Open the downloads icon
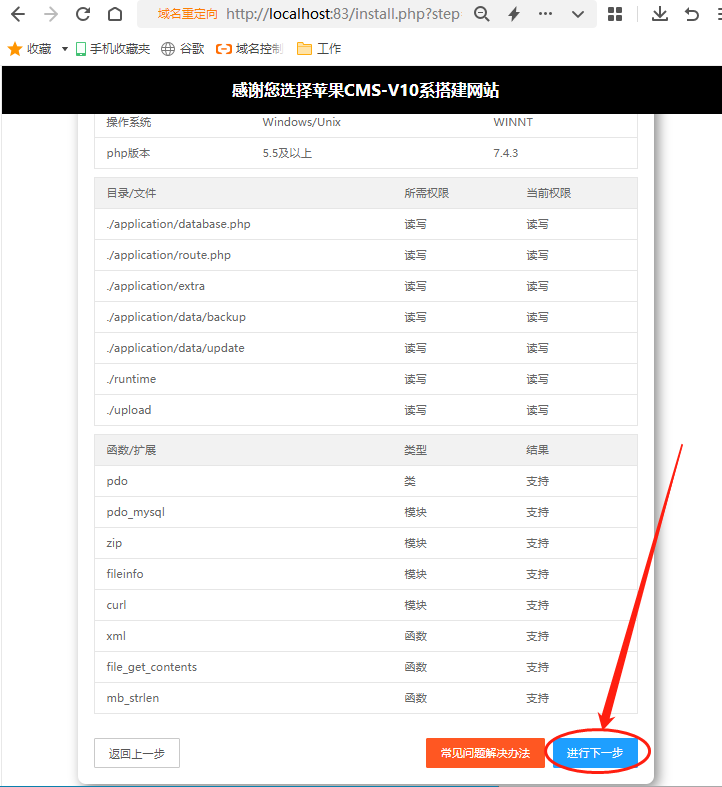Viewport: 722px width, 787px height. click(x=660, y=14)
